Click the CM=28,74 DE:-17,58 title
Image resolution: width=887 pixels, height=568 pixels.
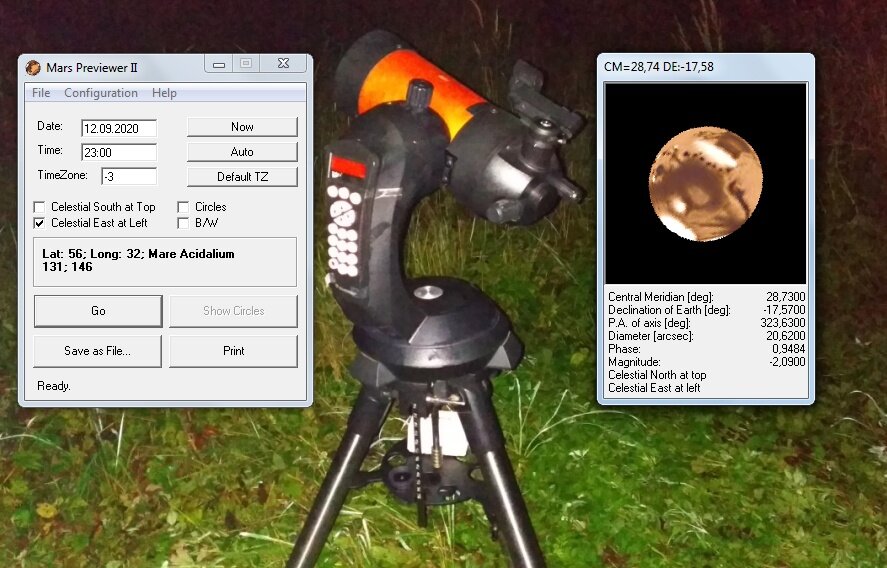658,67
